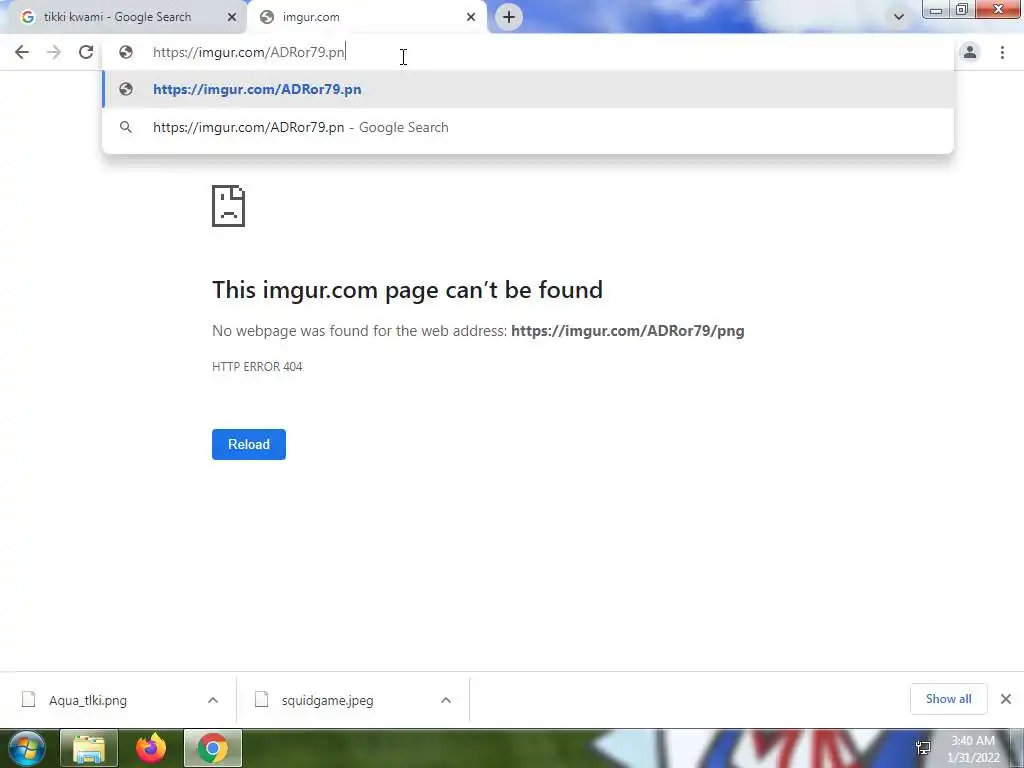This screenshot has height=768, width=1024.
Task: Click the file icon of squidgame.jpeg download
Action: click(x=261, y=699)
